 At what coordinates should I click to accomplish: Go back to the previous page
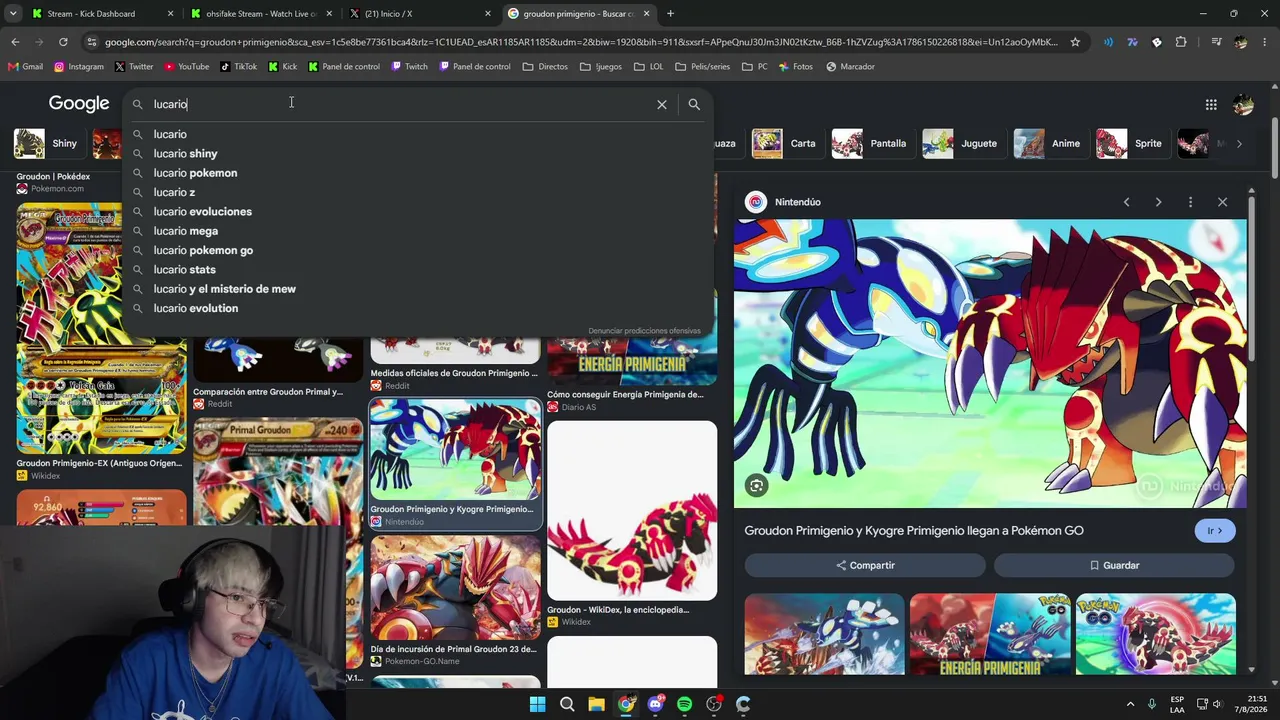[15, 42]
